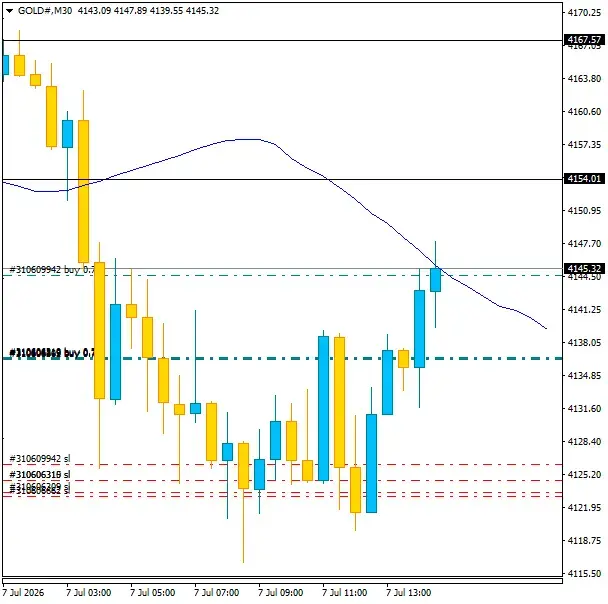The width and height of the screenshot is (608, 604).
Task: Click the 7 Jul 13:00 time label
Action: [x=408, y=593]
